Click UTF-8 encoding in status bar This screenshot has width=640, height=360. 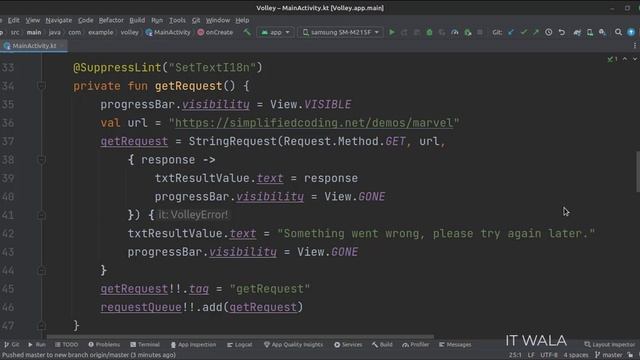tap(549, 355)
